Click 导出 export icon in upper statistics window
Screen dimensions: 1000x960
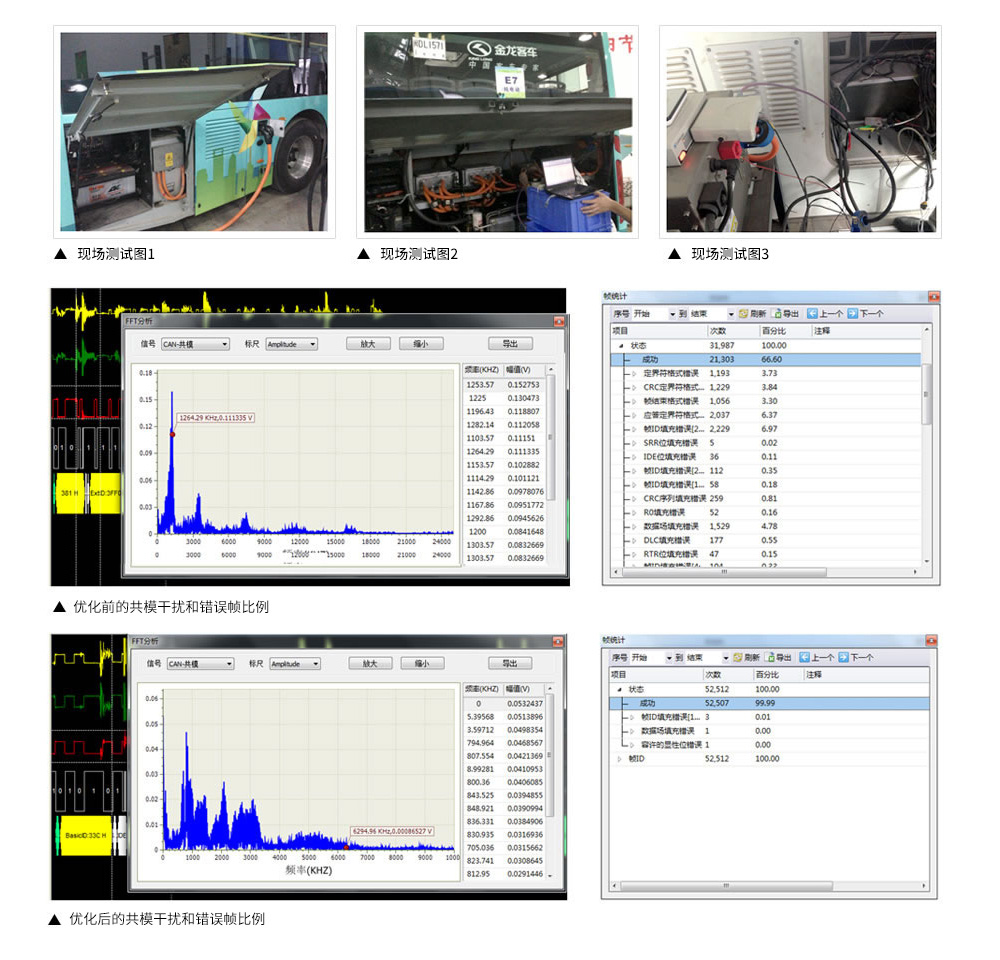tap(779, 313)
